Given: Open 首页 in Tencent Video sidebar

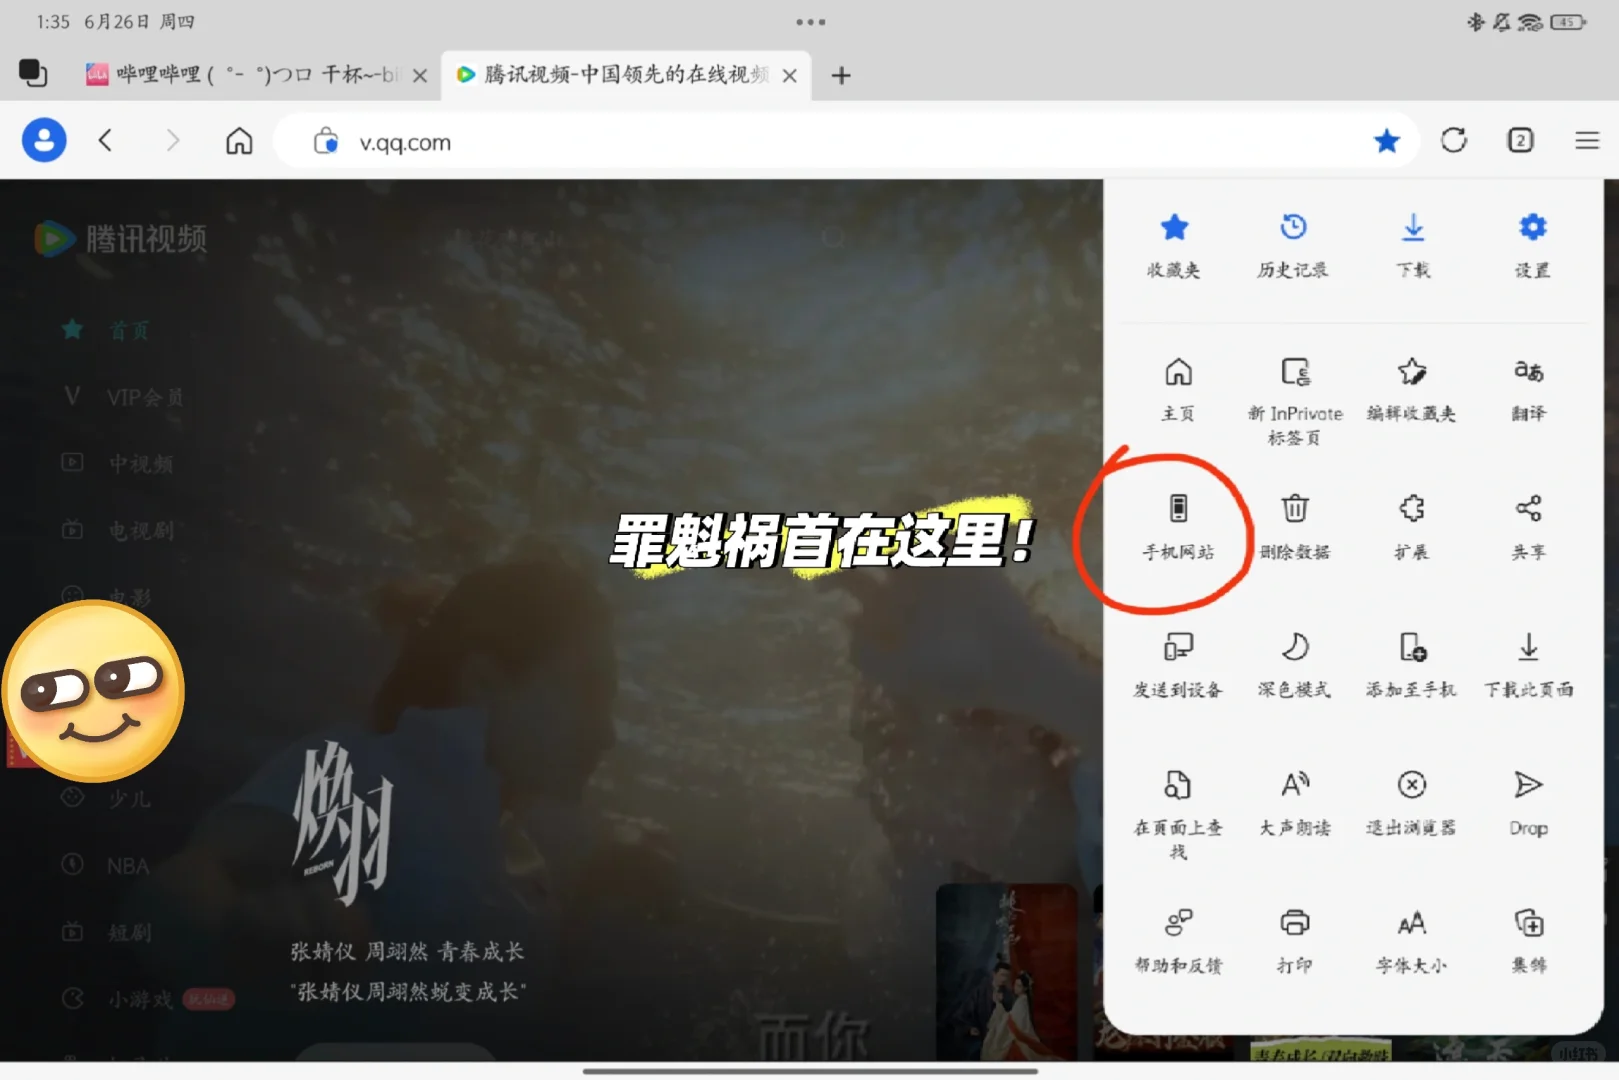Looking at the screenshot, I should 107,330.
